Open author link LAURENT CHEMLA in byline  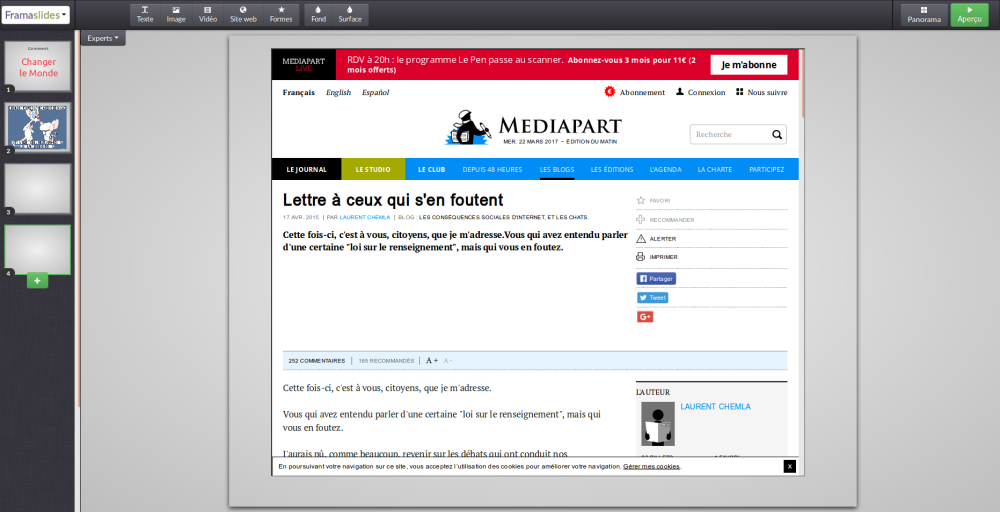tap(365, 217)
